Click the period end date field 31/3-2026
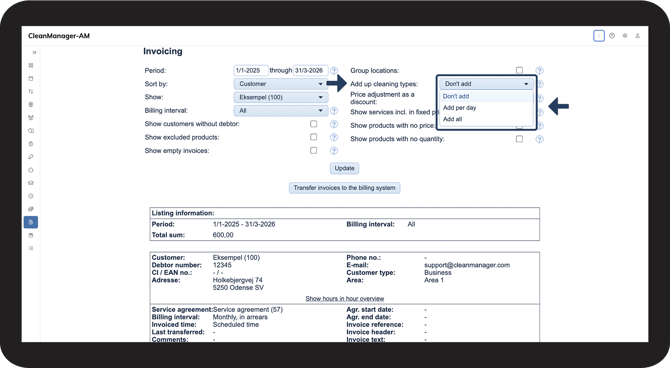 [x=310, y=71]
